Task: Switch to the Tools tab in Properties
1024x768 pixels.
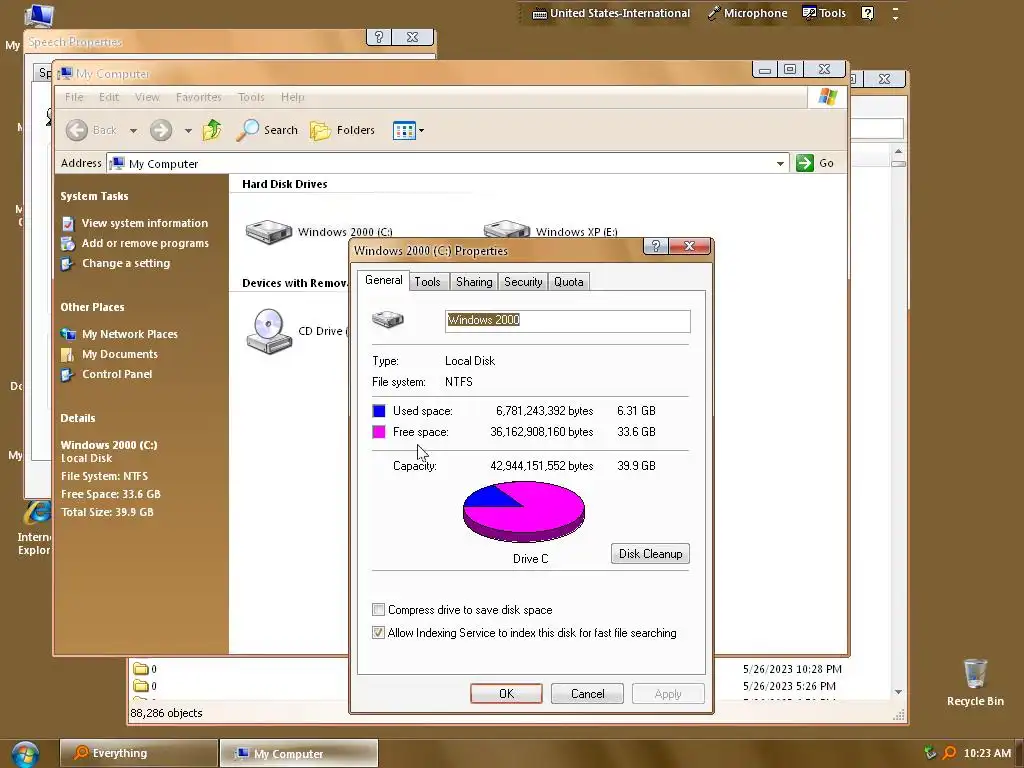Action: [427, 282]
